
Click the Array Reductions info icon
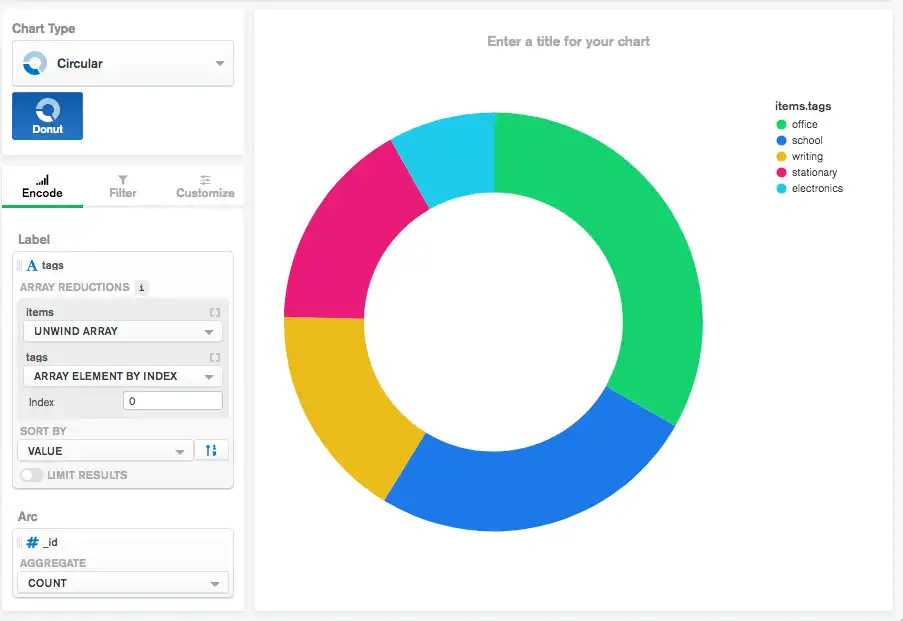click(141, 288)
